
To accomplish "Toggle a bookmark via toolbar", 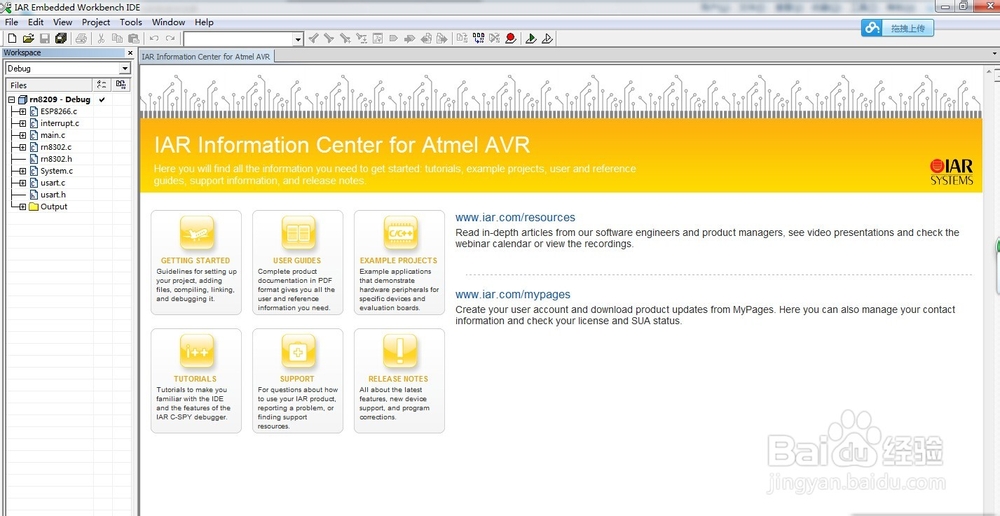I will 393,38.
